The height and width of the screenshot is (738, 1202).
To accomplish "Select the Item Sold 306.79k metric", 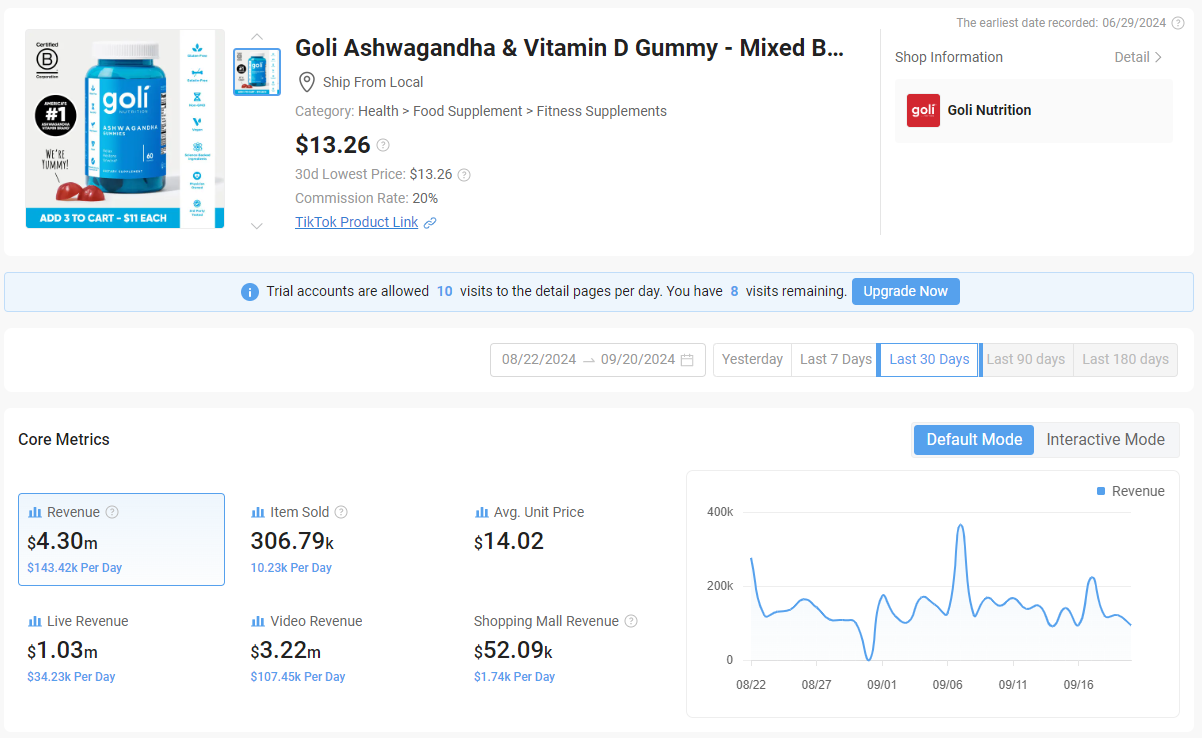I will coord(345,539).
